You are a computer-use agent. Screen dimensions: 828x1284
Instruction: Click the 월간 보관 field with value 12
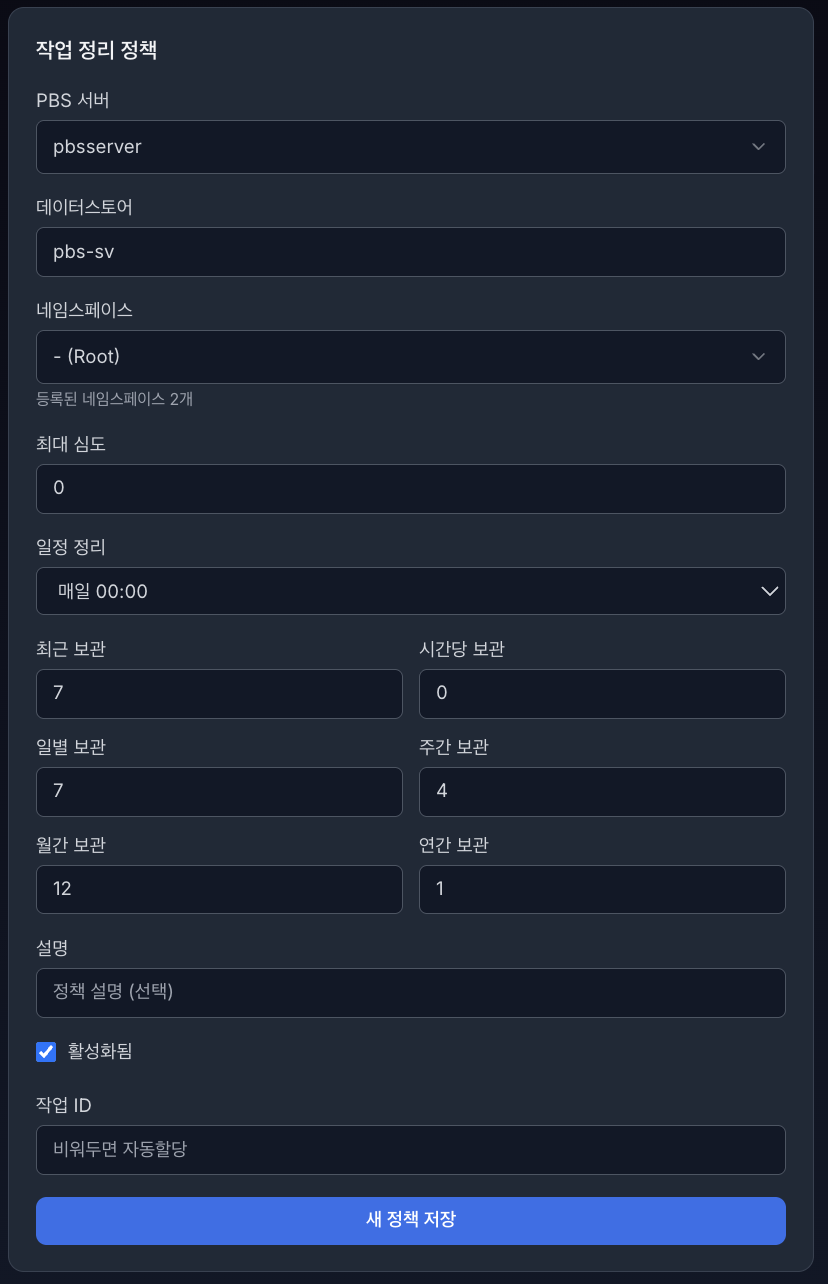tap(219, 889)
